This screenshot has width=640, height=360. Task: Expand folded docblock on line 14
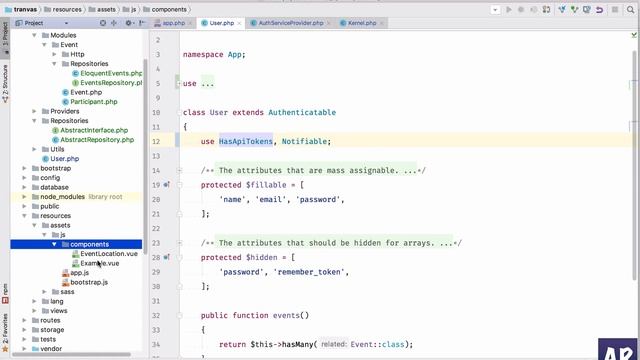179,171
